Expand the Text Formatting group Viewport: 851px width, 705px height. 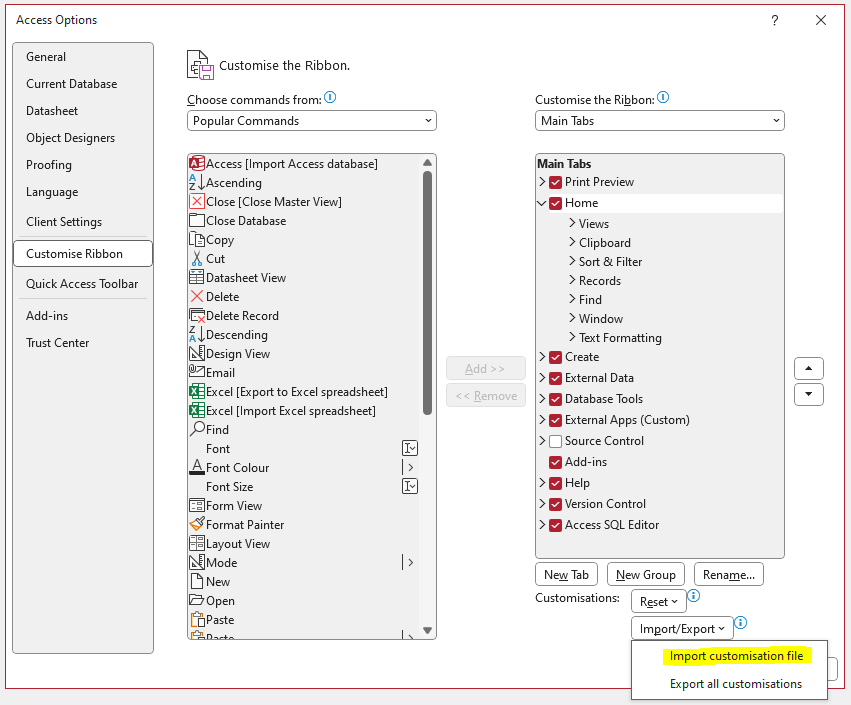pyautogui.click(x=572, y=337)
